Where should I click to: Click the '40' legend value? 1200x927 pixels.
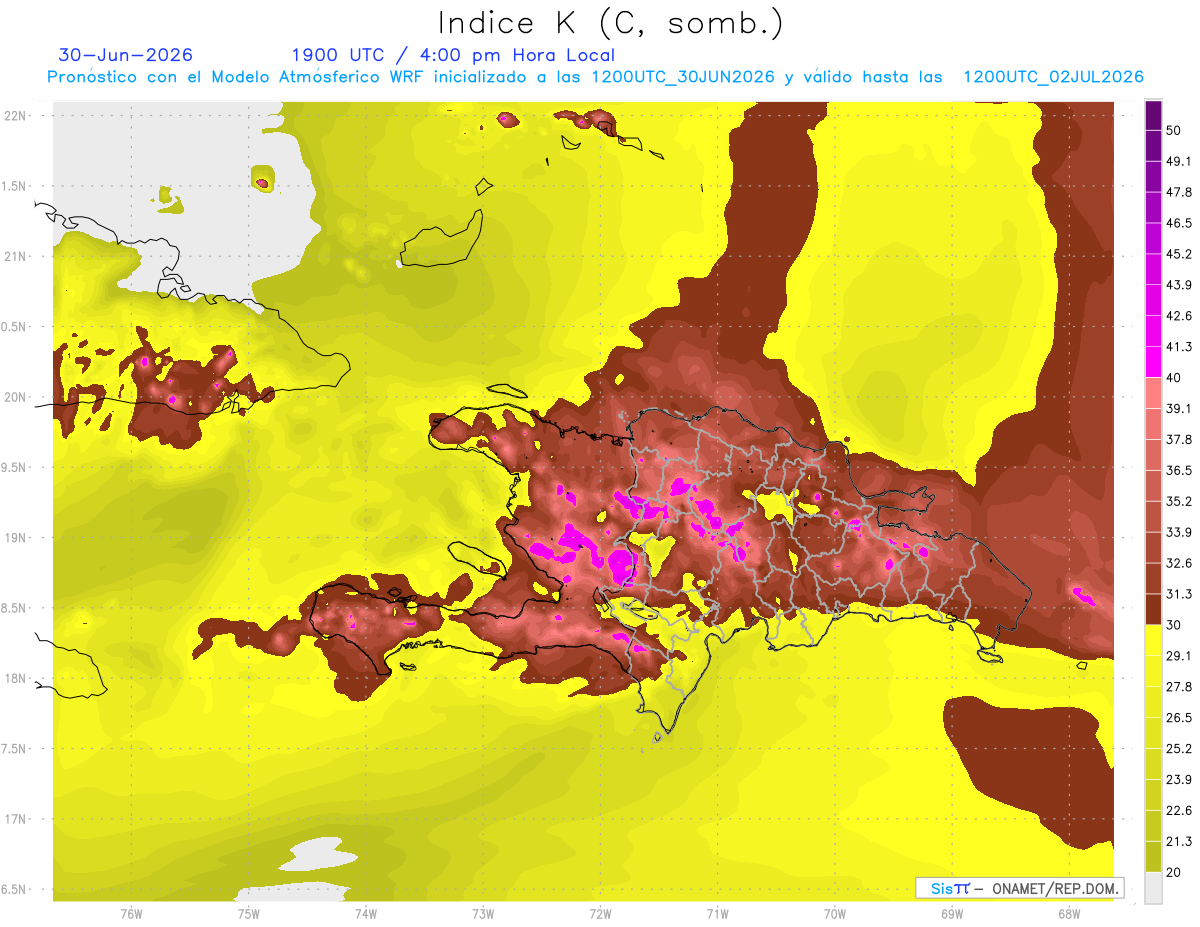pos(1174,377)
